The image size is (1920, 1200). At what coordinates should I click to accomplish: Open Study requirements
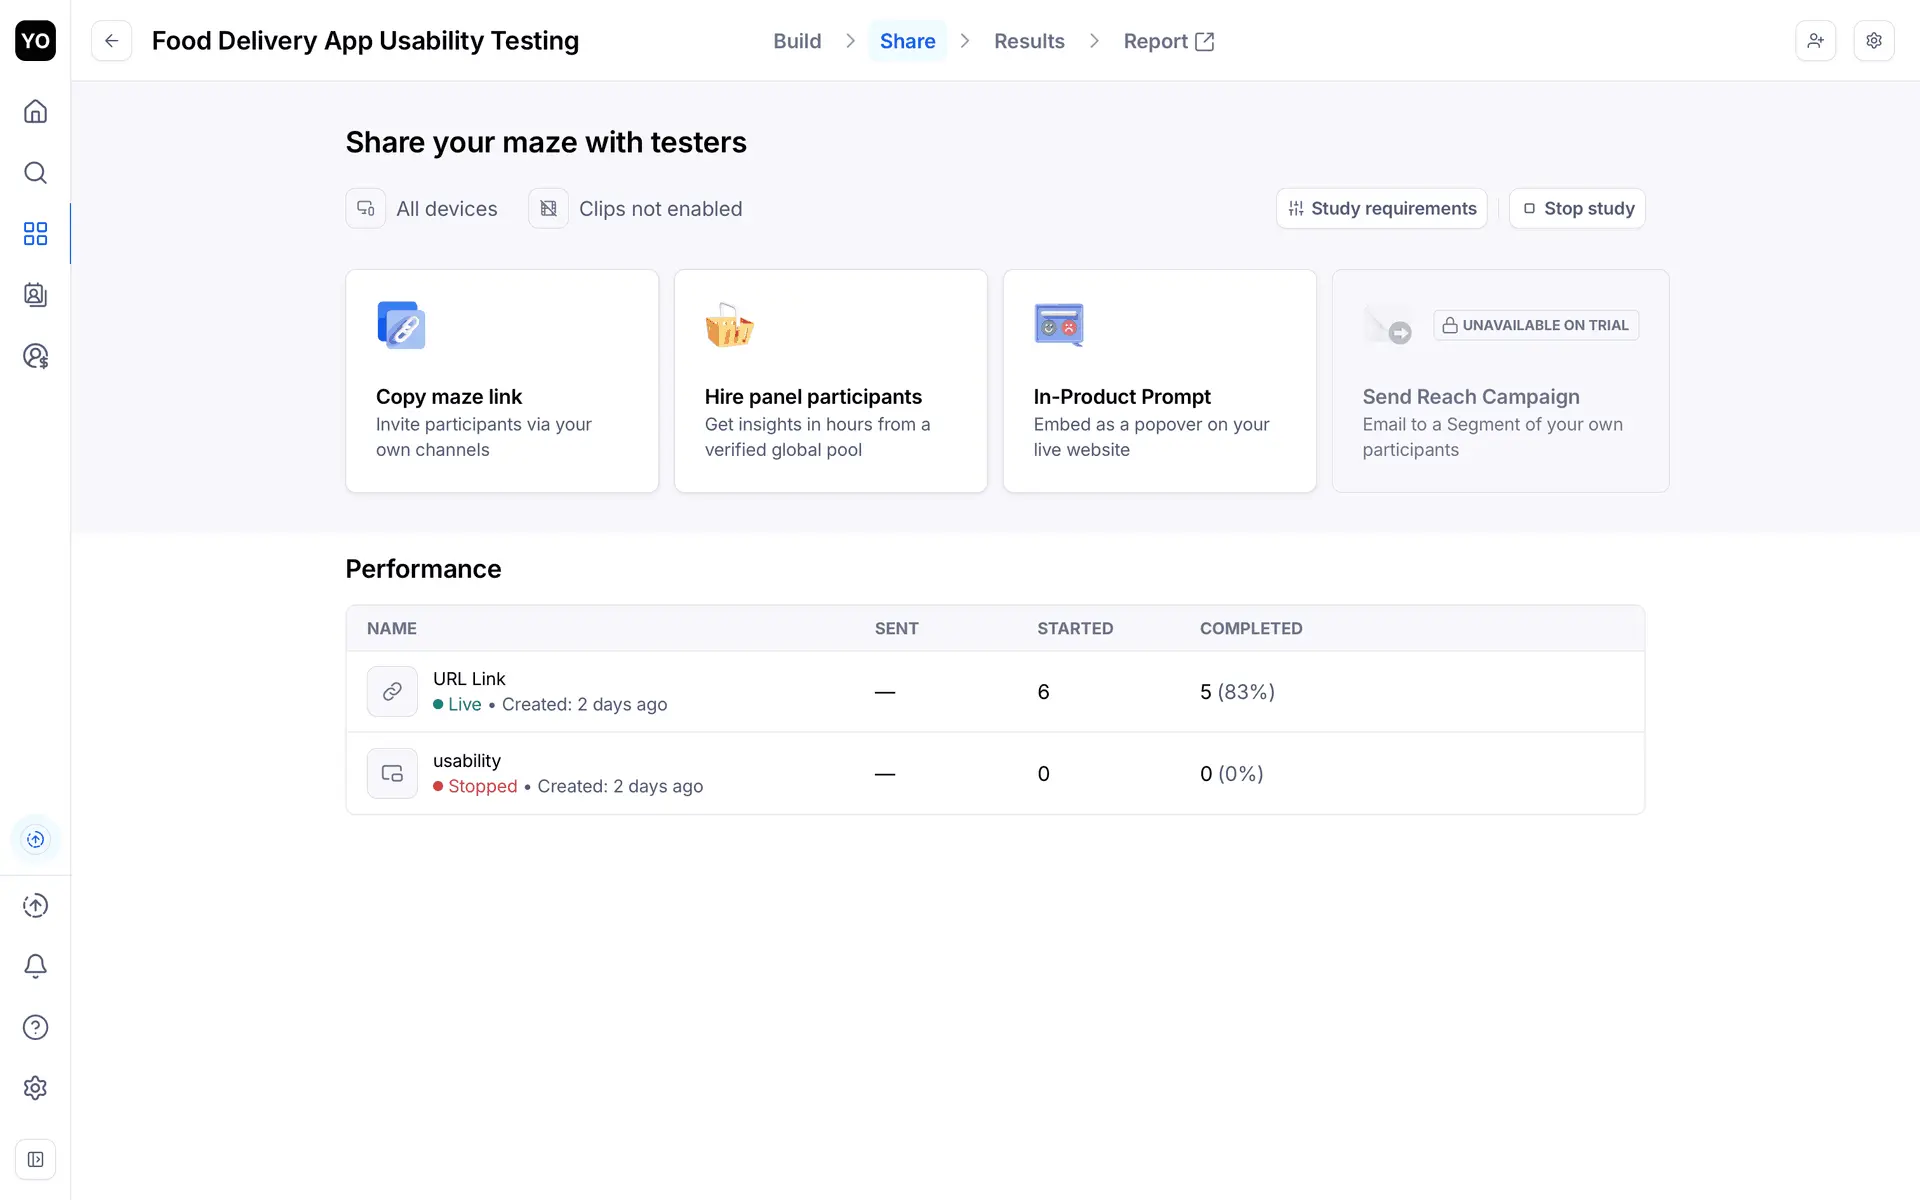(1381, 208)
